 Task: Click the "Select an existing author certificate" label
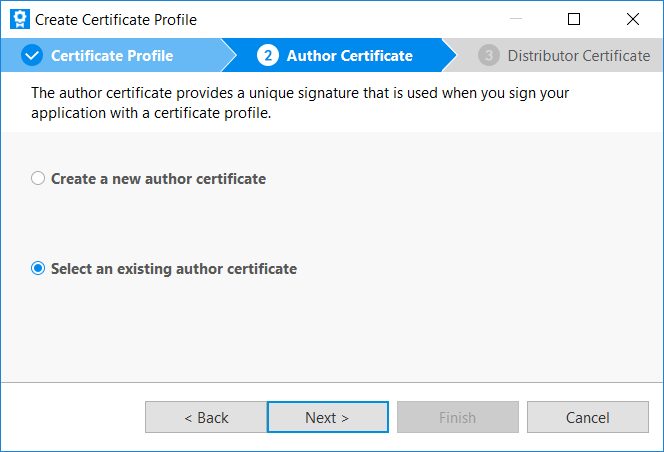pyautogui.click(x=174, y=269)
